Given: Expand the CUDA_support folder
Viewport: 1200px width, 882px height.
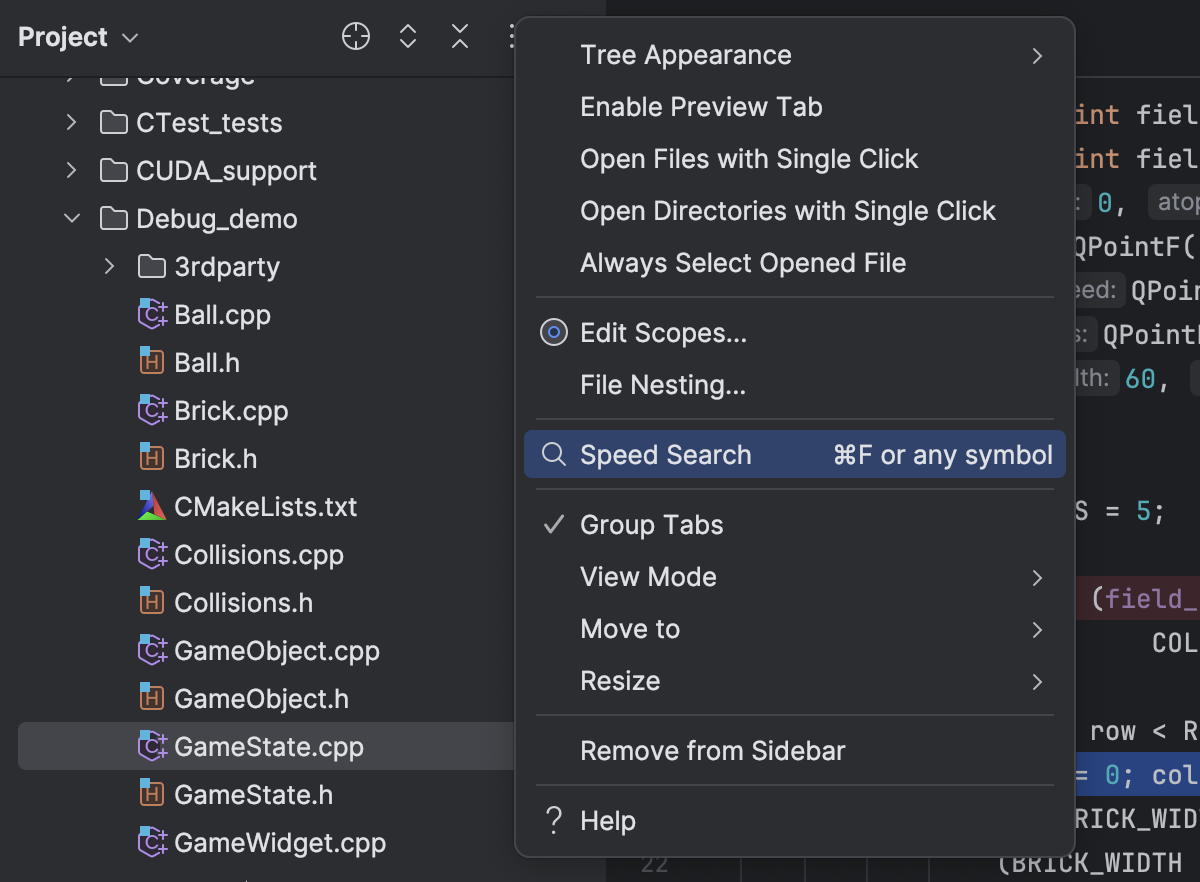Looking at the screenshot, I should 72,171.
